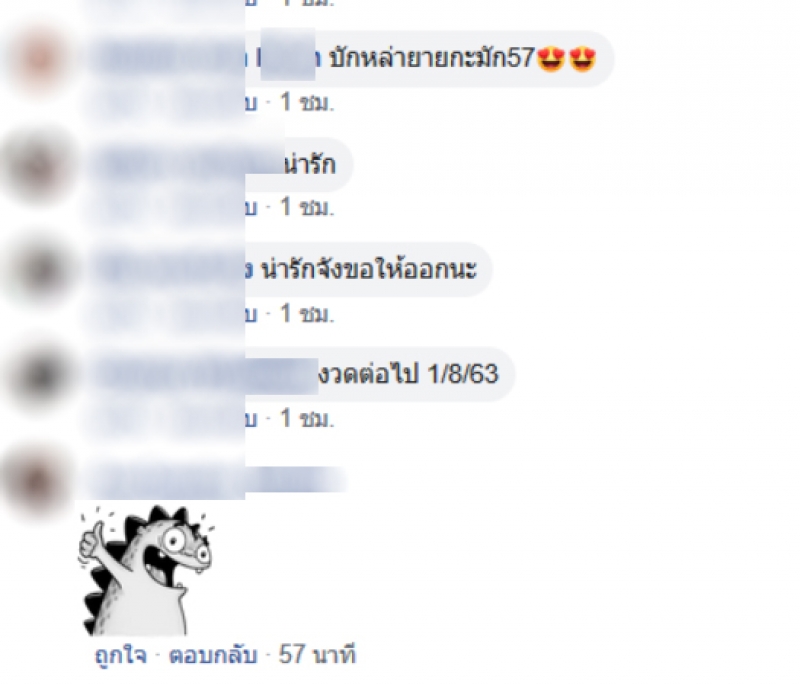The height and width of the screenshot is (686, 800).
Task: Click the second heart-eyes emoji in top comment
Action: (x=582, y=59)
